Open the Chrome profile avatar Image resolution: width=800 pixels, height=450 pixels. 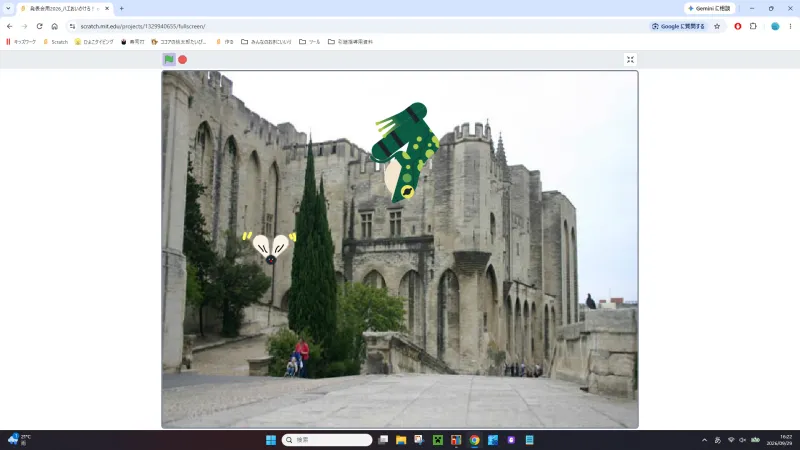click(x=775, y=26)
